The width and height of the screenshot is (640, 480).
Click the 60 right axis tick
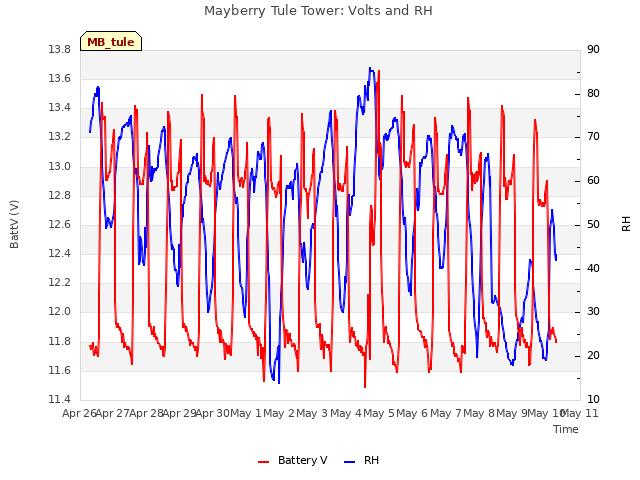click(x=593, y=181)
